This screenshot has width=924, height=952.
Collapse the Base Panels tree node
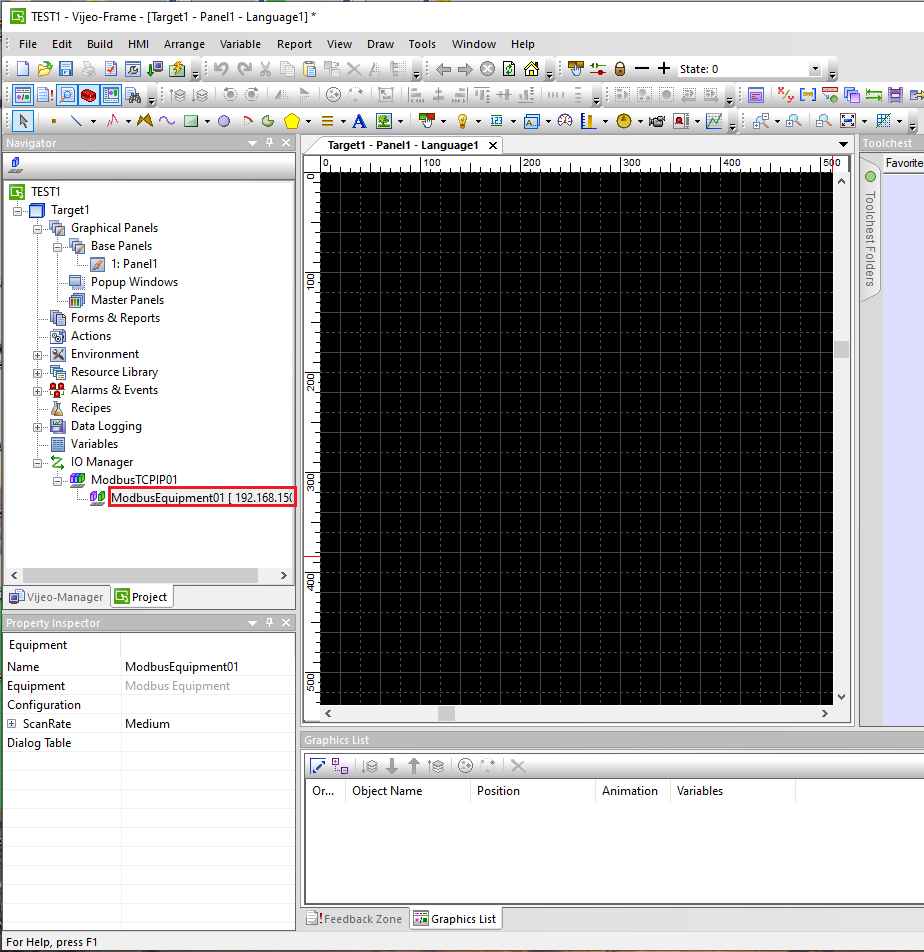58,246
